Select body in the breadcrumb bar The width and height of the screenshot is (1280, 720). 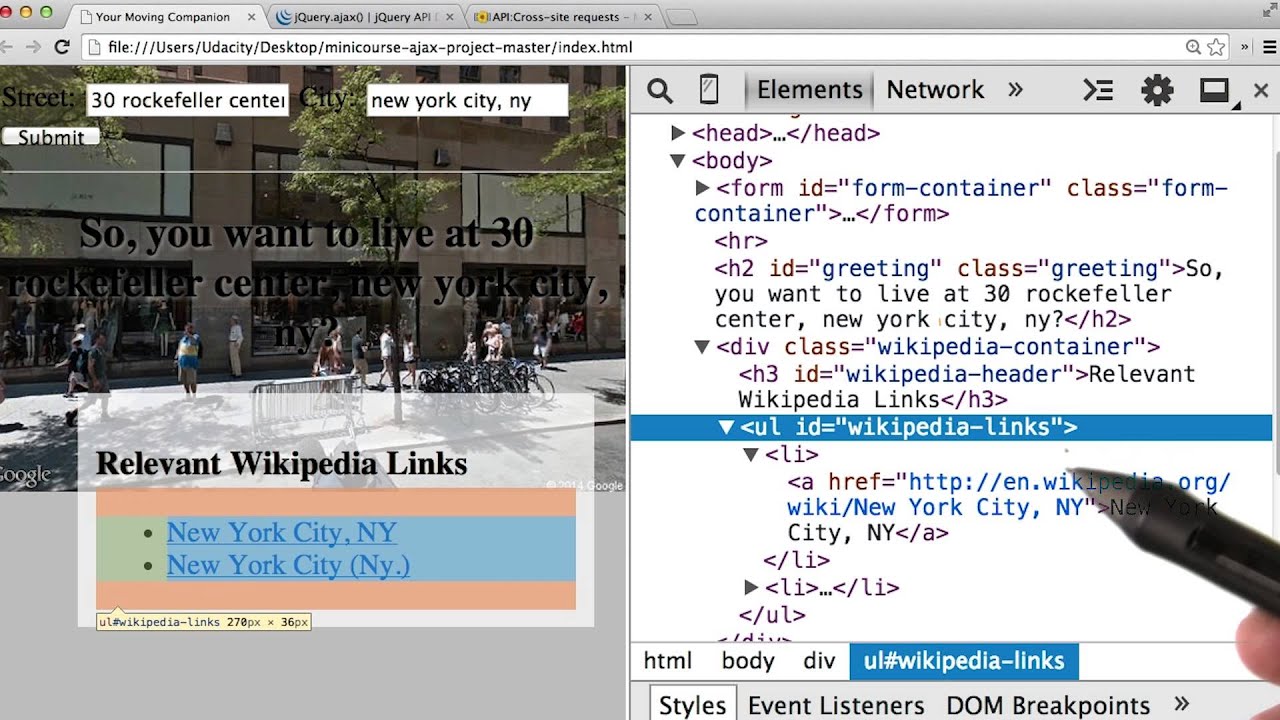[748, 661]
